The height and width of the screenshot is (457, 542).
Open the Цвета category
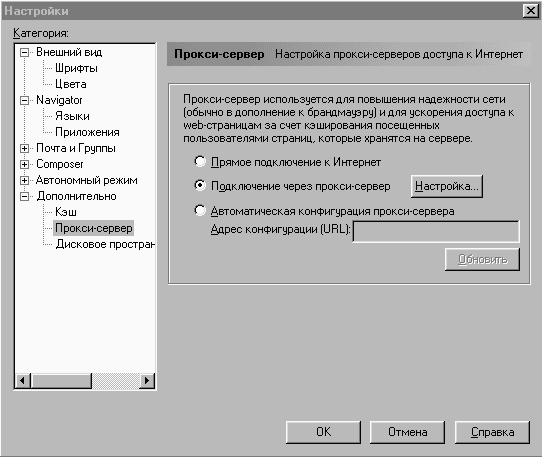[71, 84]
